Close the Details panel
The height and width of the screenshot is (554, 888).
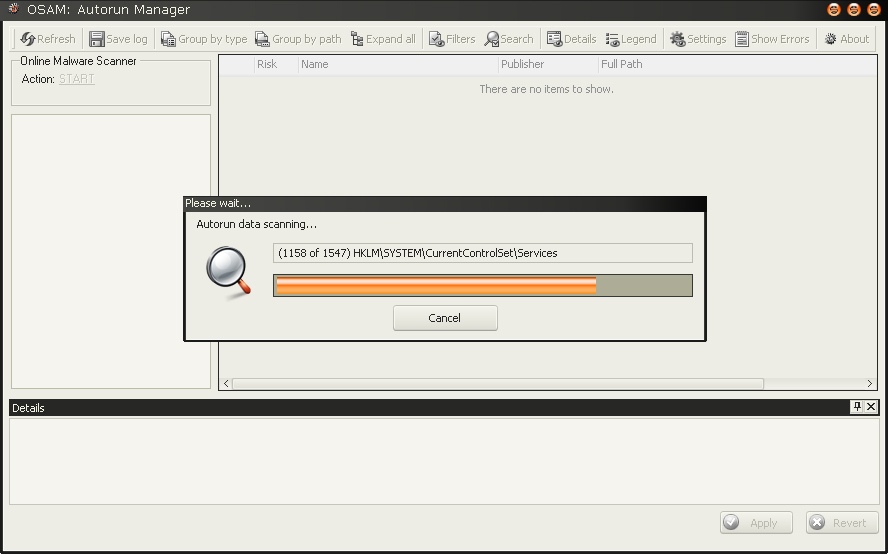[x=871, y=407]
